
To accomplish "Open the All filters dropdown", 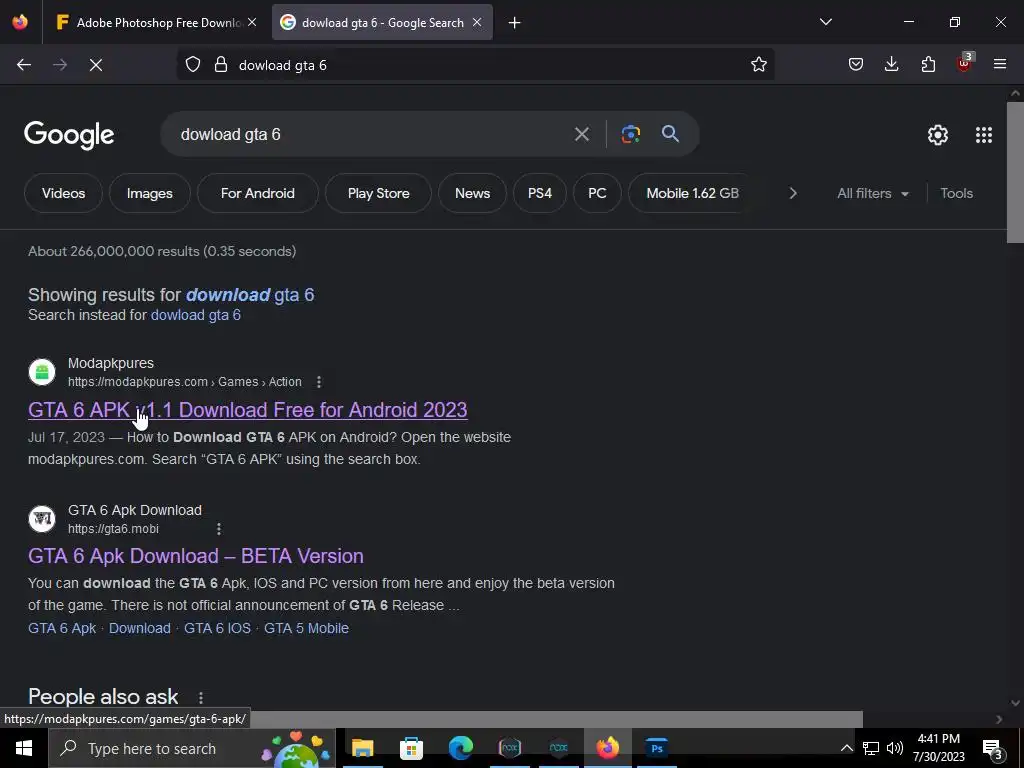I will 872,193.
